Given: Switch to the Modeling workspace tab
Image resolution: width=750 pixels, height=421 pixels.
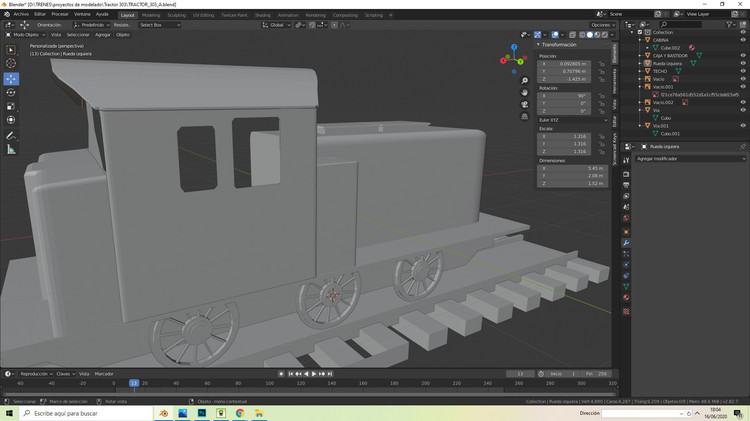Looking at the screenshot, I should pyautogui.click(x=151, y=15).
